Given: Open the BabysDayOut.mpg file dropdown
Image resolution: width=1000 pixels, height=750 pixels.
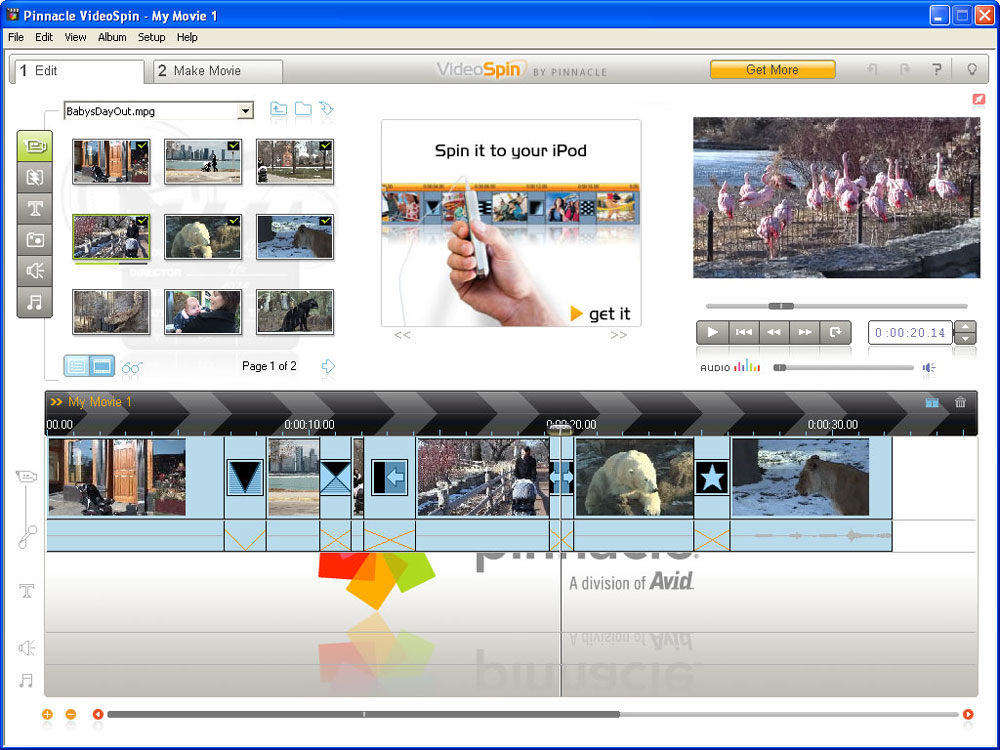Looking at the screenshot, I should pos(246,111).
